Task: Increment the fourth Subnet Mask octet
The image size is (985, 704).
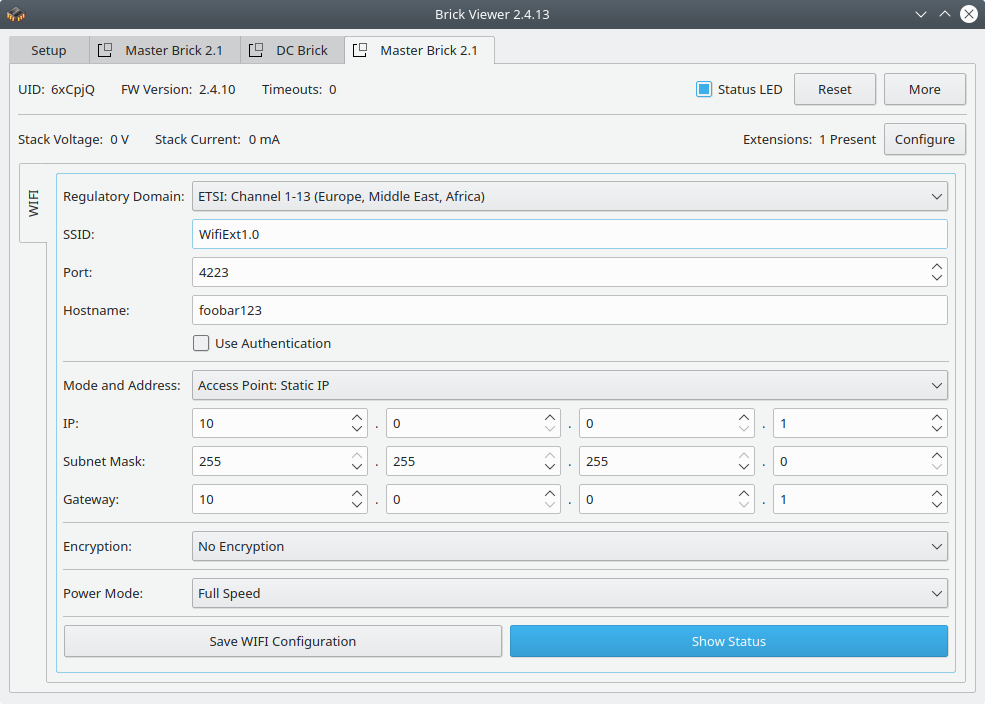Action: [937, 456]
